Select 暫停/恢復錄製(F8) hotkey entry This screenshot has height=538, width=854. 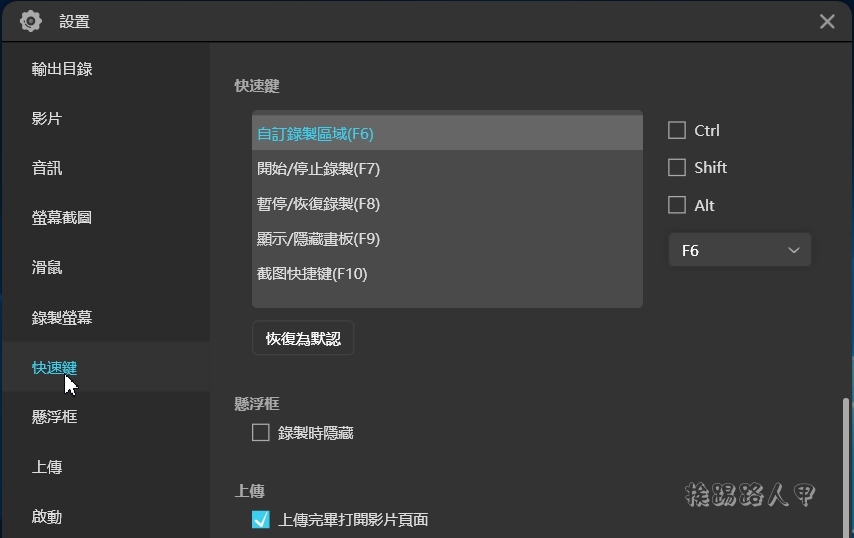click(x=447, y=204)
